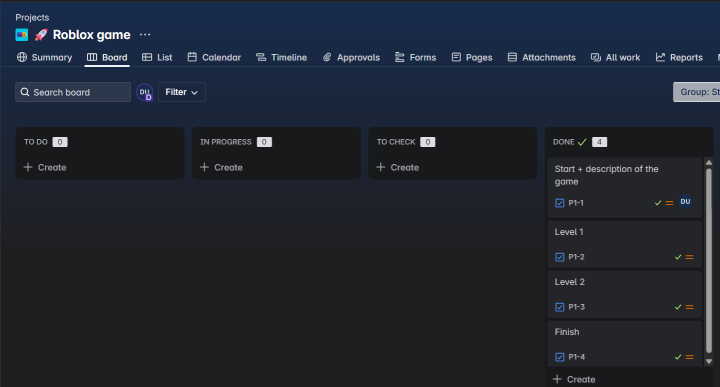The height and width of the screenshot is (387, 720).
Task: Focus the Search board input field
Action: click(73, 92)
